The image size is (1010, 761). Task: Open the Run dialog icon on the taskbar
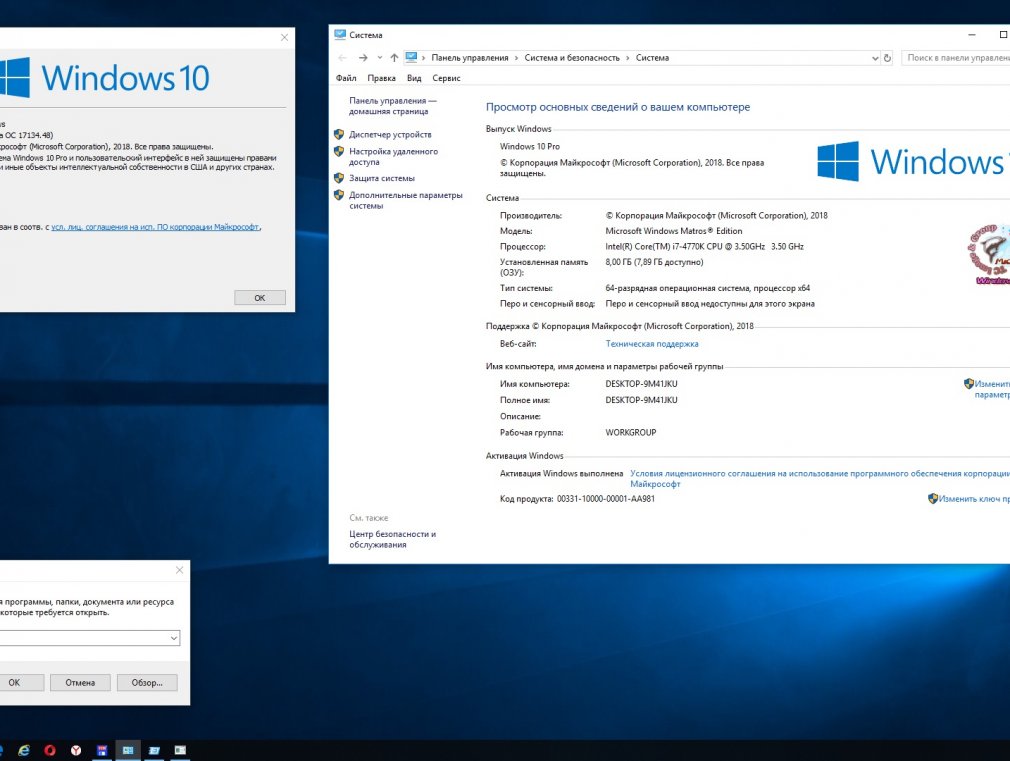(x=154, y=750)
